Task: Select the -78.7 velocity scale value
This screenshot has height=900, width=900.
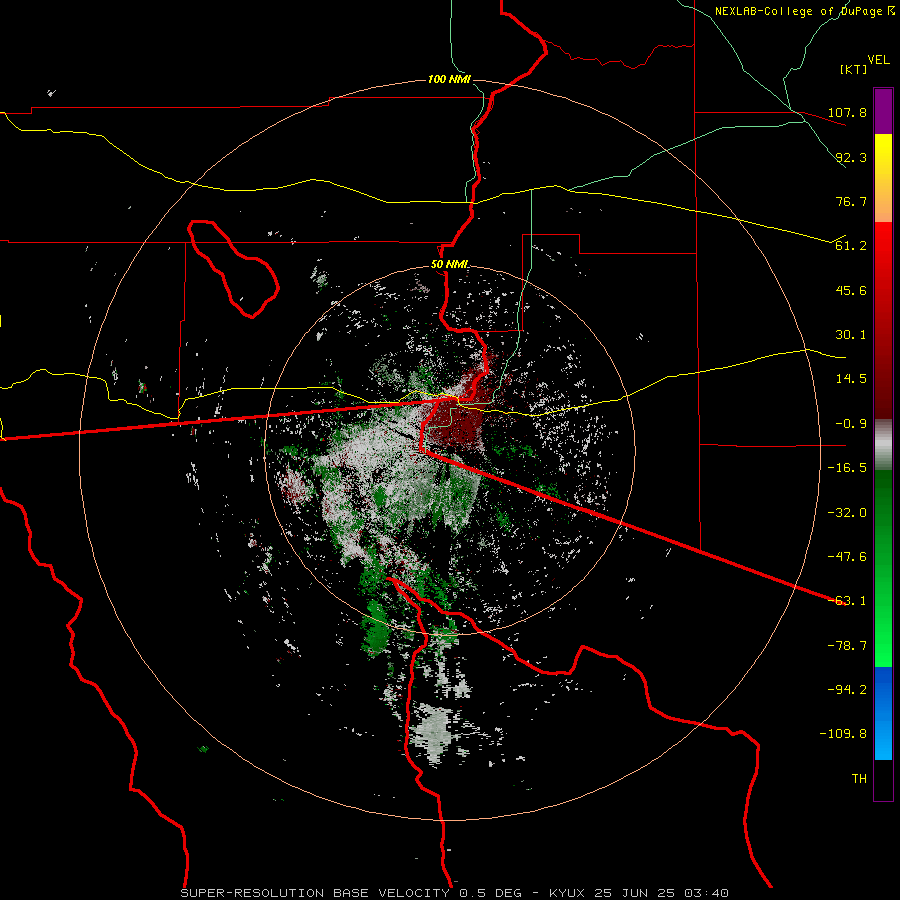Action: click(847, 646)
